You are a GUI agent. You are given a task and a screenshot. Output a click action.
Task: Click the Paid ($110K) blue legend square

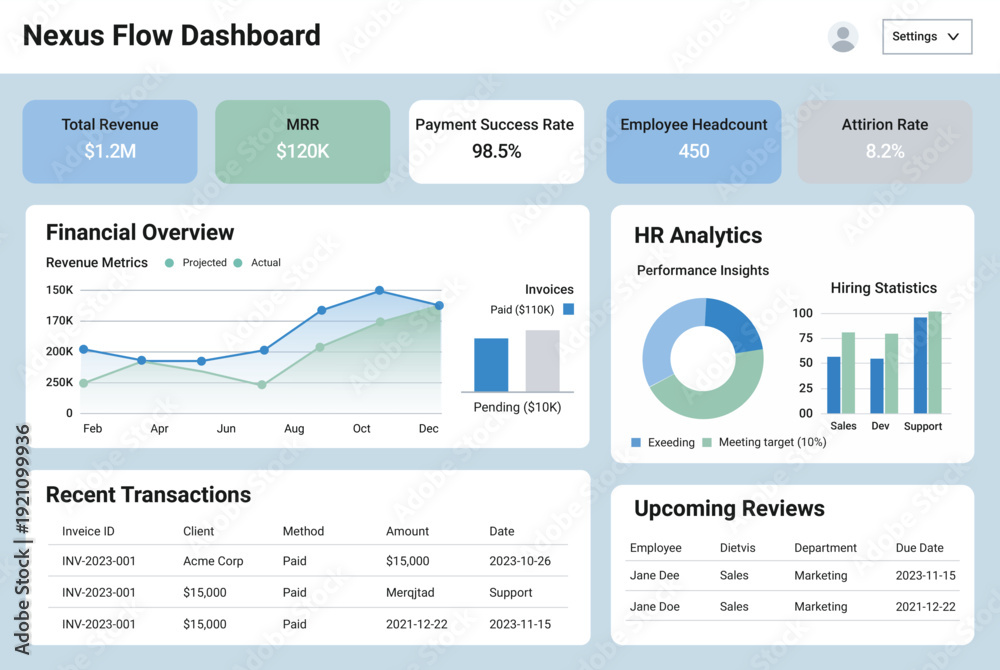(568, 309)
